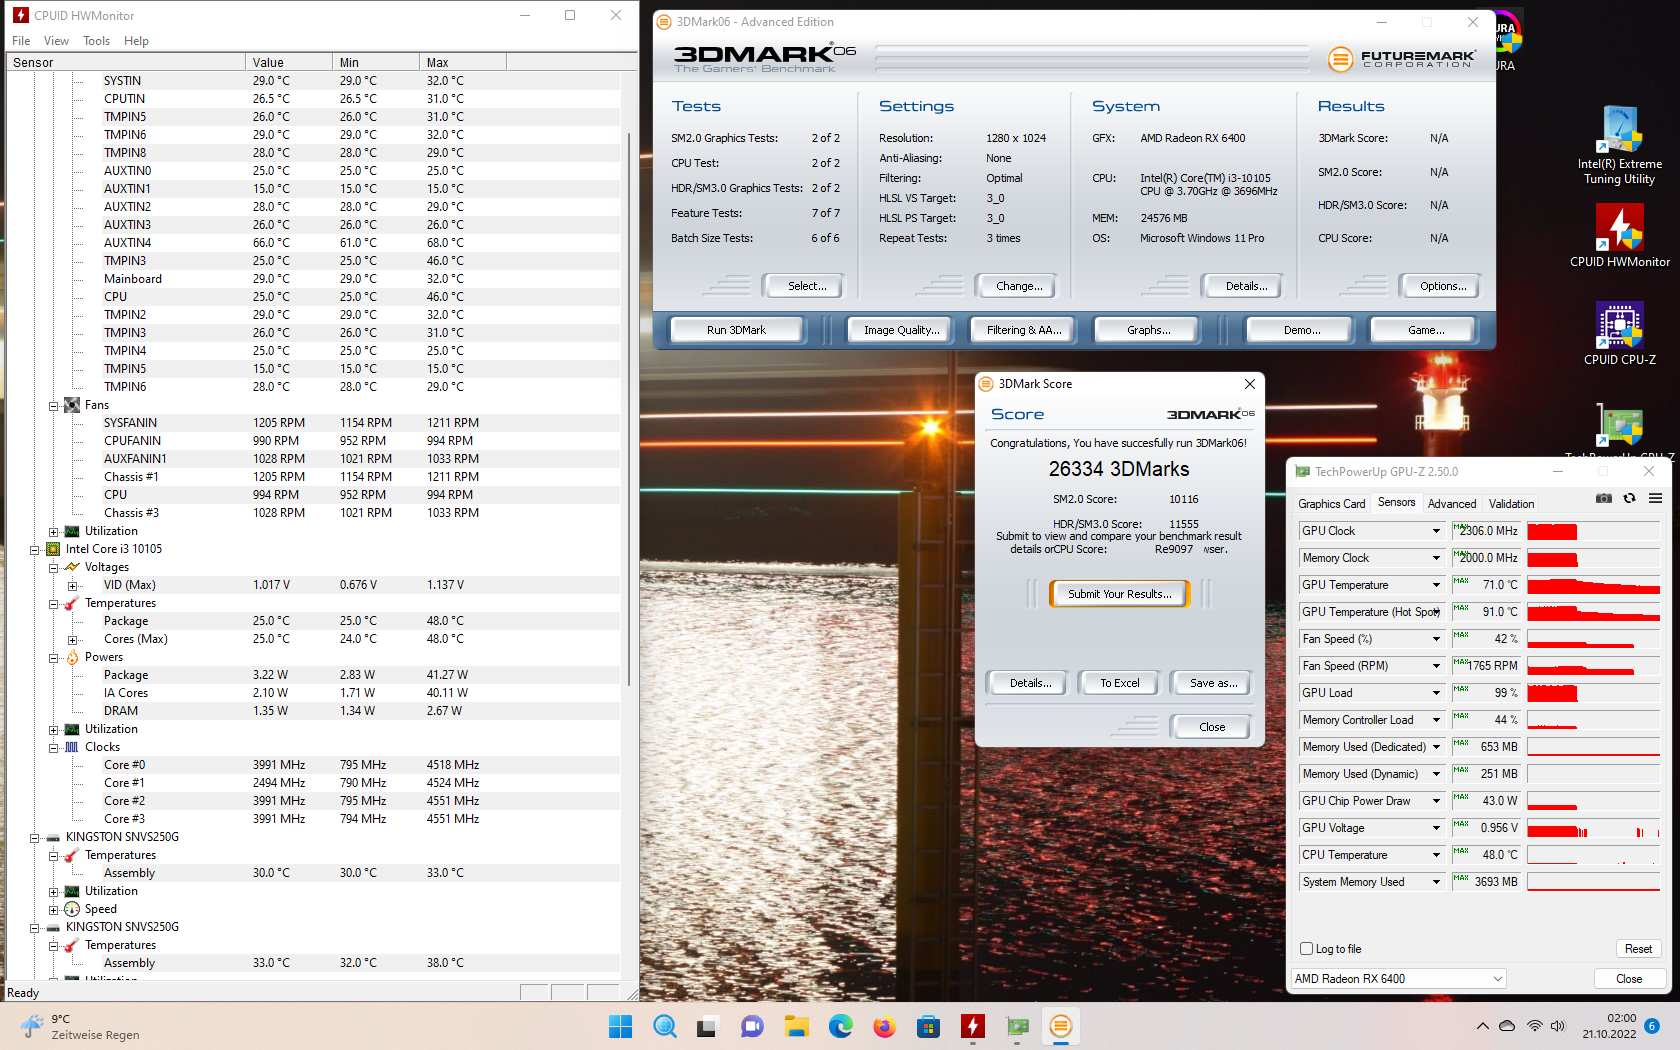Image resolution: width=1680 pixels, height=1050 pixels.
Task: Click the Options... button under Results
Action: point(1443,286)
